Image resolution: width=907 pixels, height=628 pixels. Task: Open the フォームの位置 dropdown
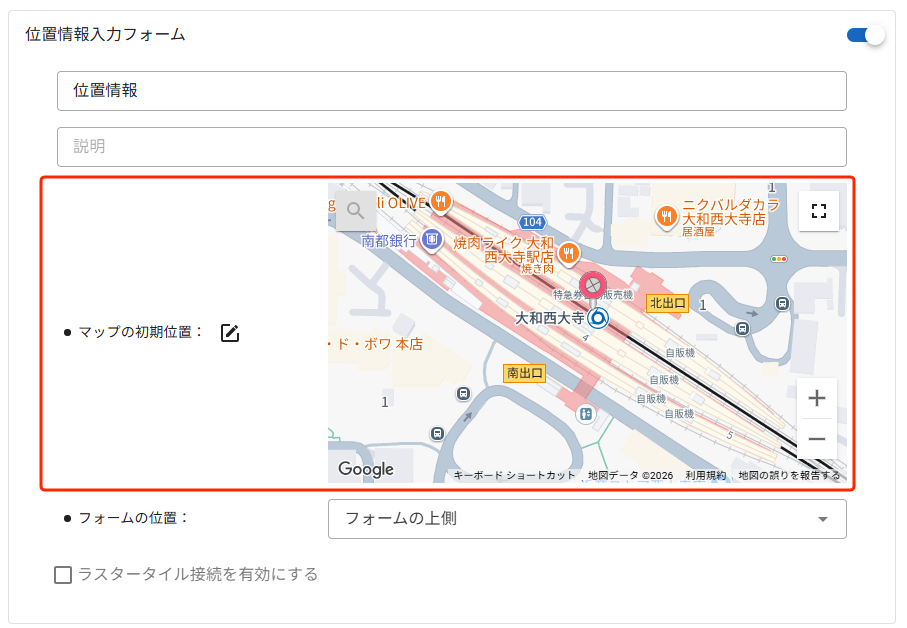tap(587, 519)
